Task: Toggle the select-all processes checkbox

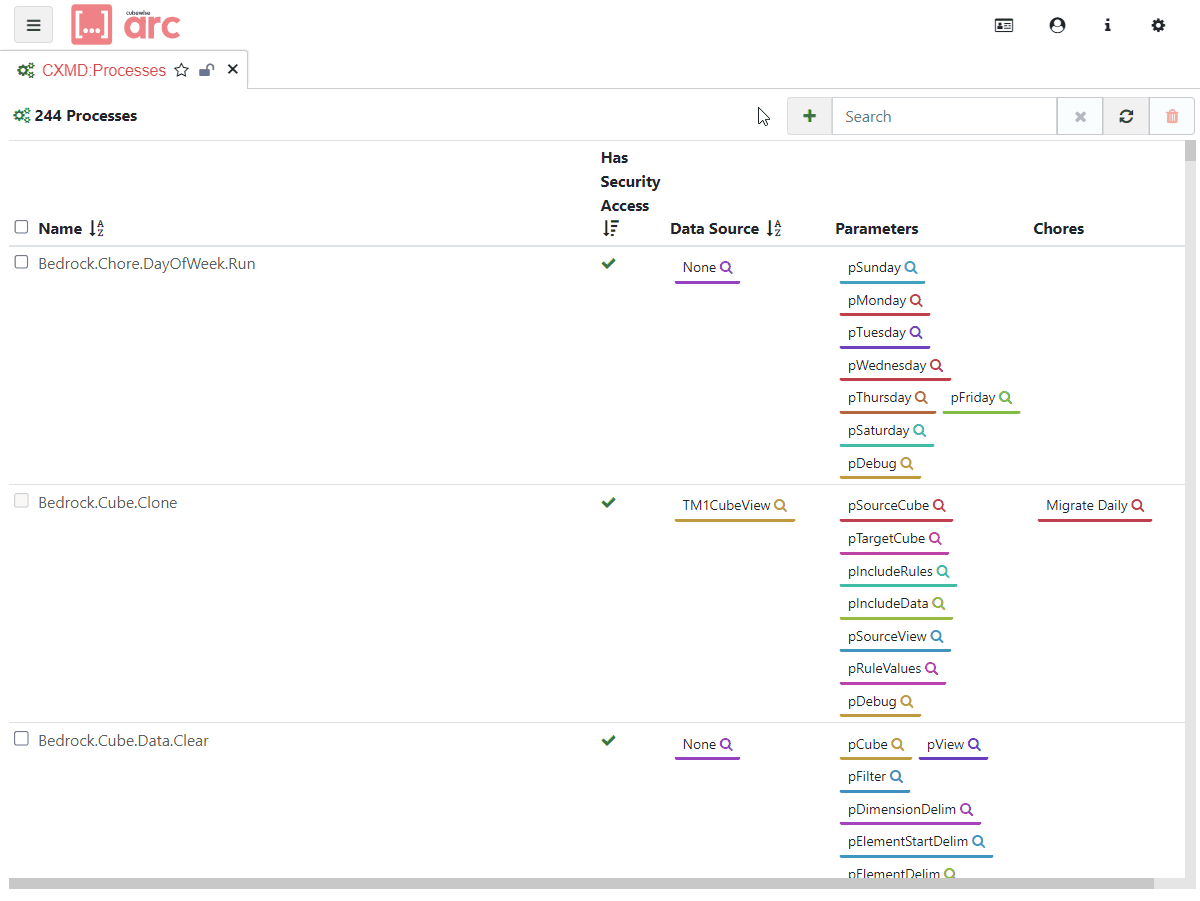Action: (x=21, y=227)
